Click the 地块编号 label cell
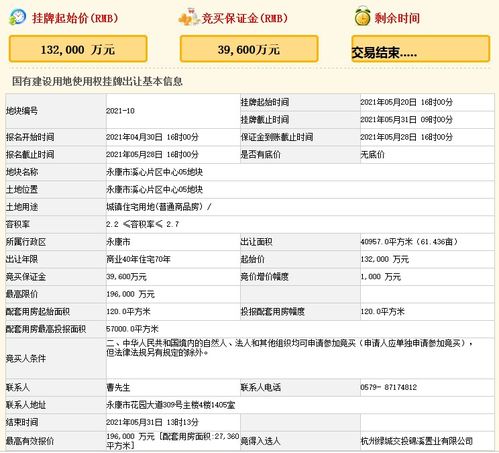Image resolution: width=499 pixels, height=453 pixels. pos(56,111)
